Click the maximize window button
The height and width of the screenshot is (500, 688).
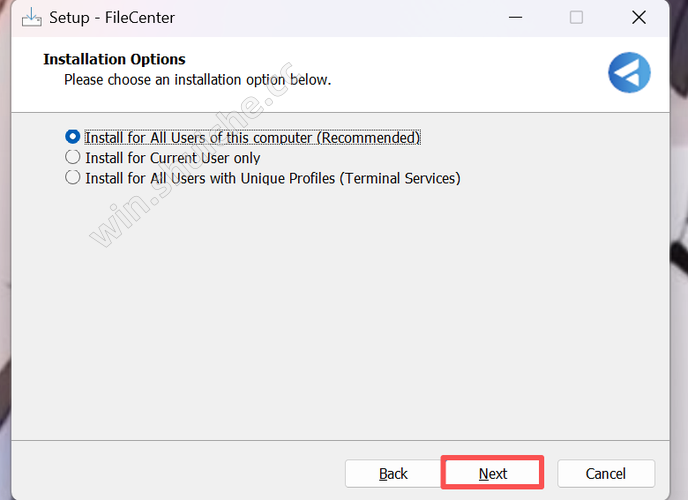576,17
